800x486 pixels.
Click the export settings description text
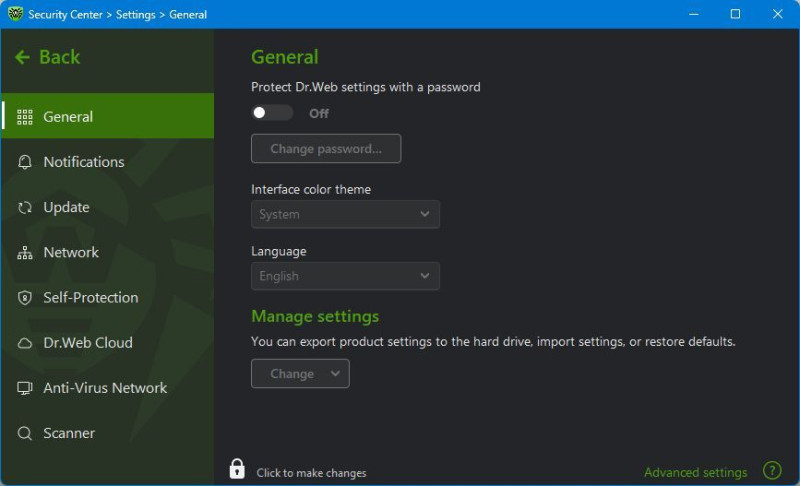[493, 342]
